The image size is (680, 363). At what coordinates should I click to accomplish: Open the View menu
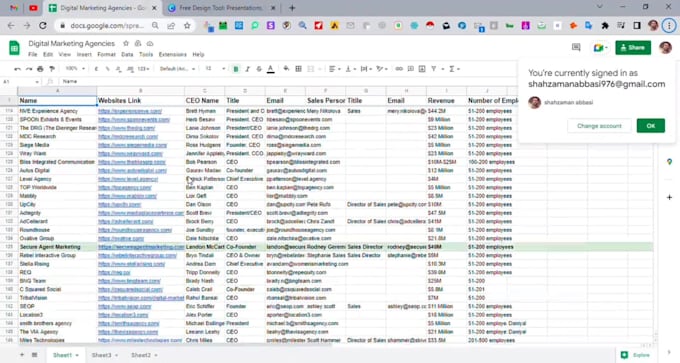point(65,55)
